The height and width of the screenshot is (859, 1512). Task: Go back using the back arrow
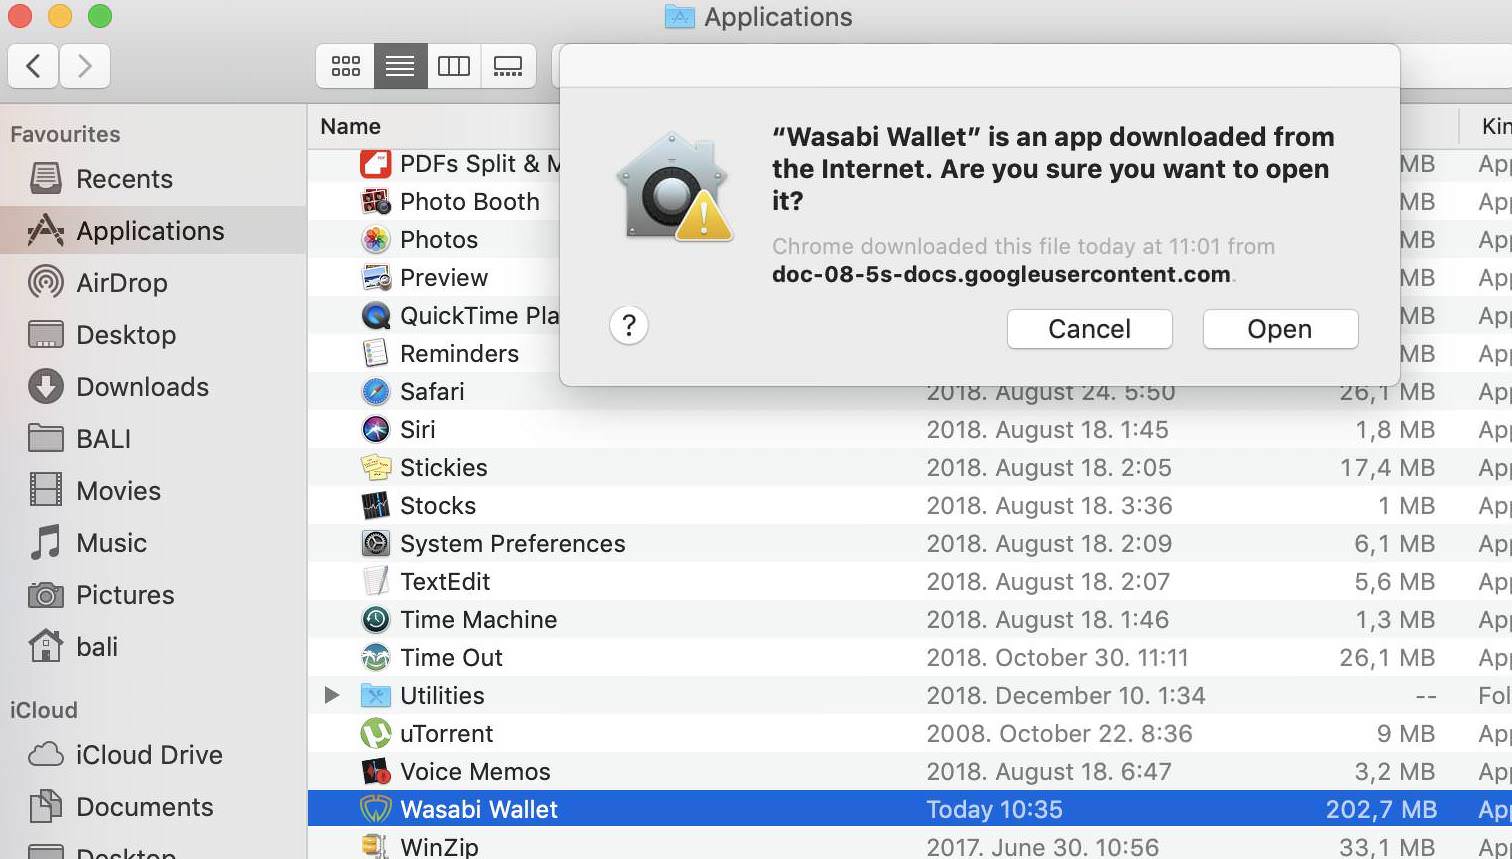(x=33, y=66)
